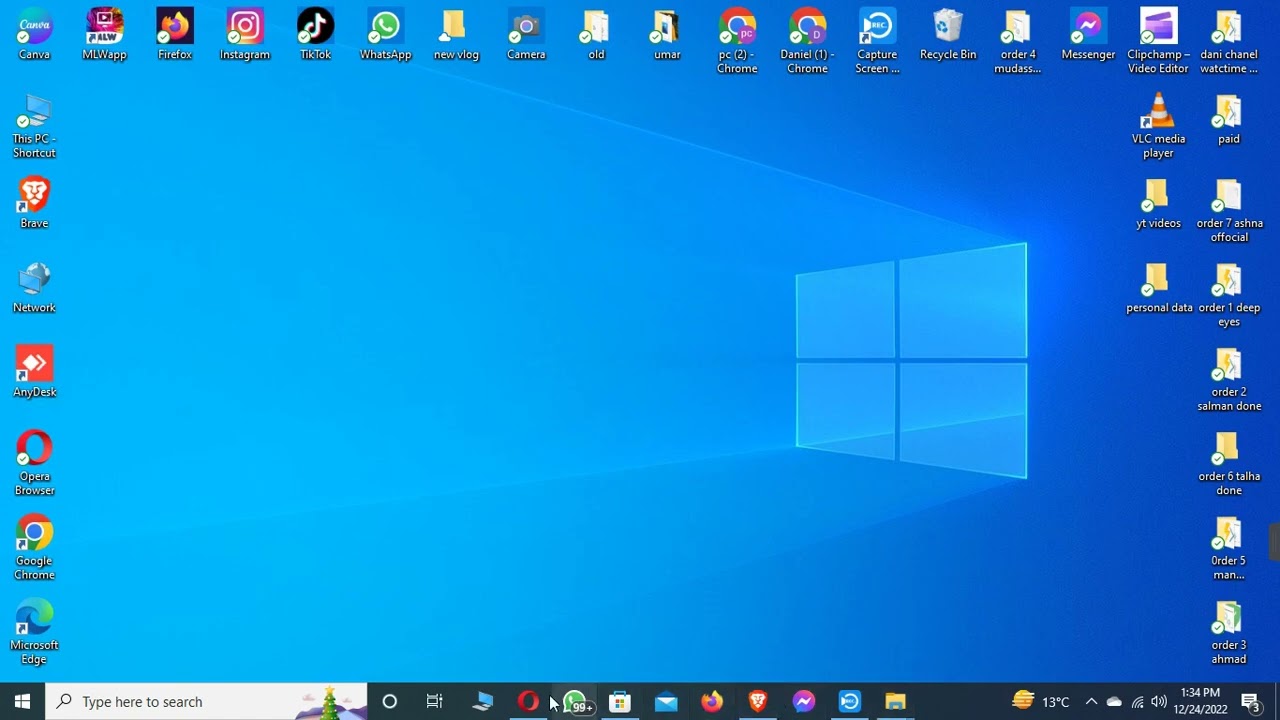Select the 'order 2 salman done' folder
Screen dimensions: 1280x720
[1229, 379]
